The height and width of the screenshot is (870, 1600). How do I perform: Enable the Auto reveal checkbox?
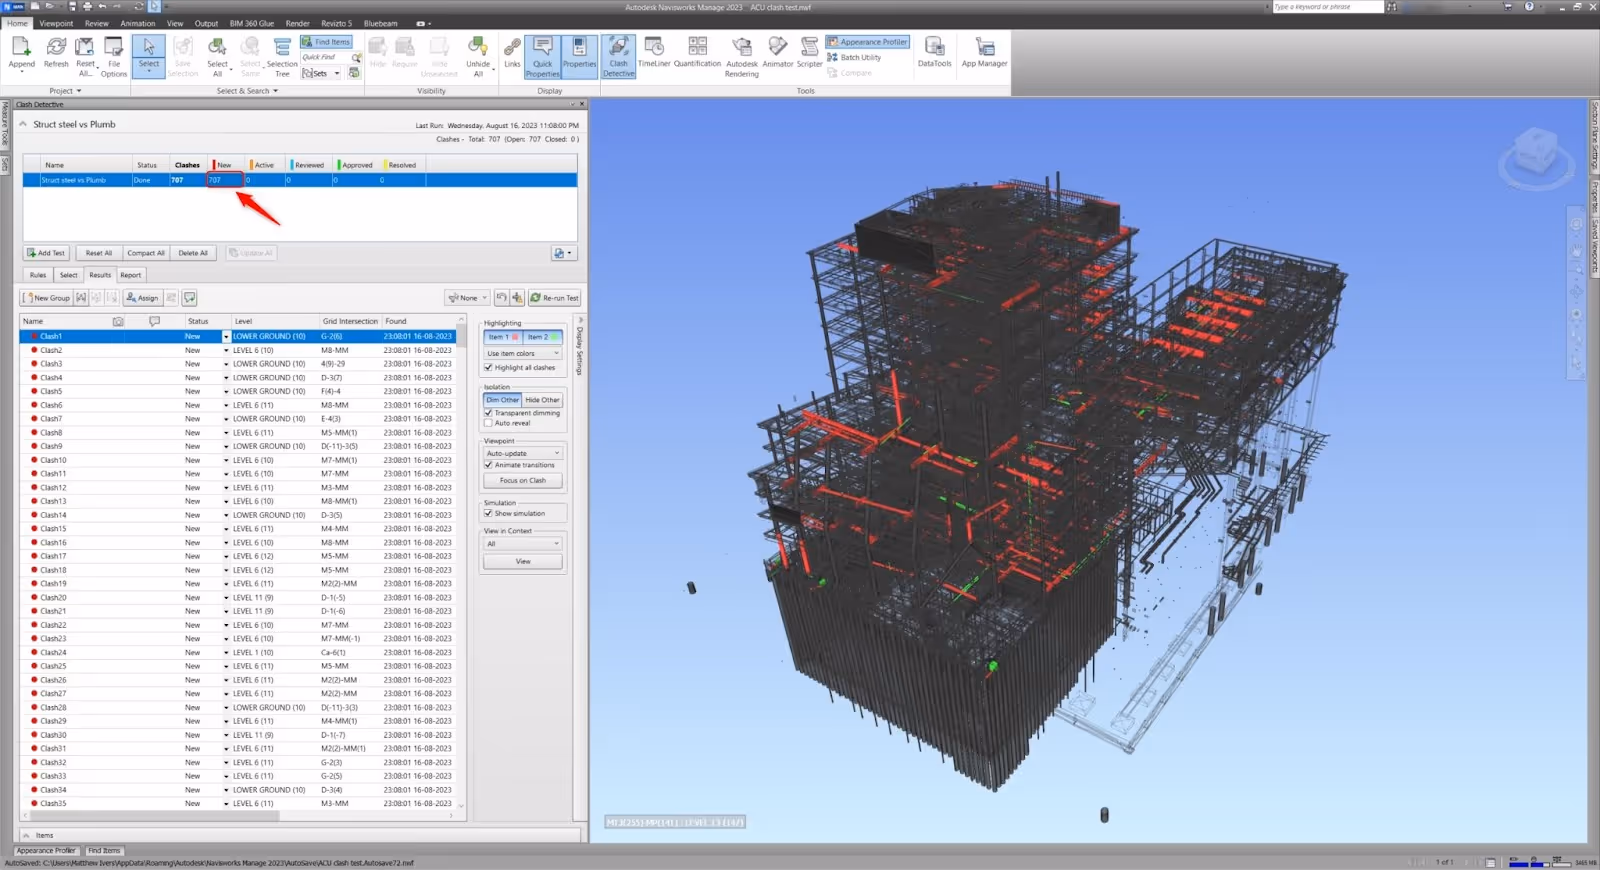(x=489, y=423)
